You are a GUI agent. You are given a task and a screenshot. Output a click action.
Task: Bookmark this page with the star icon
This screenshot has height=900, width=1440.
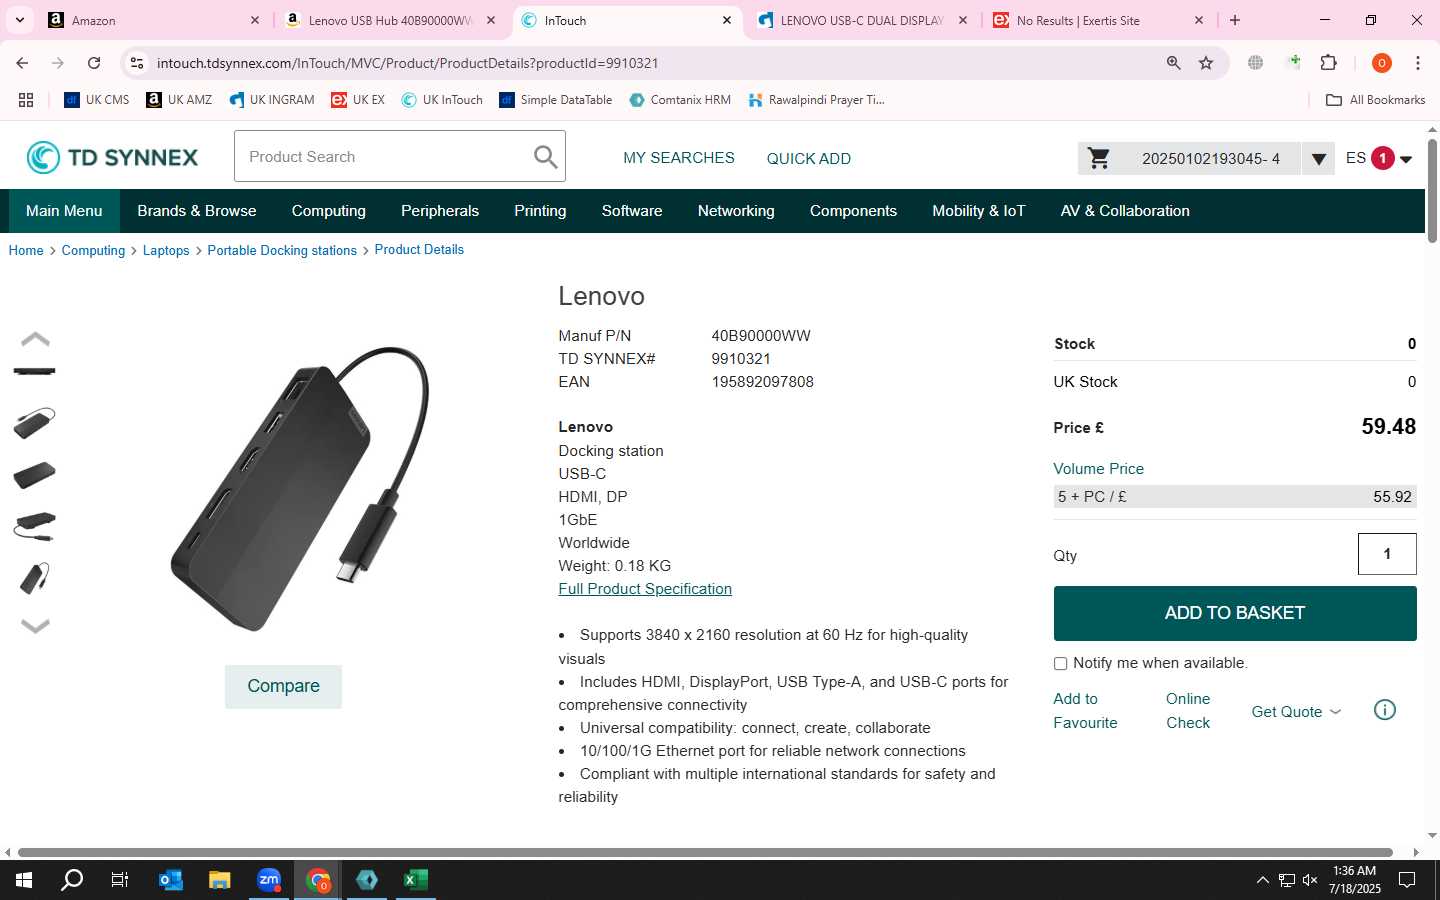[x=1206, y=63]
